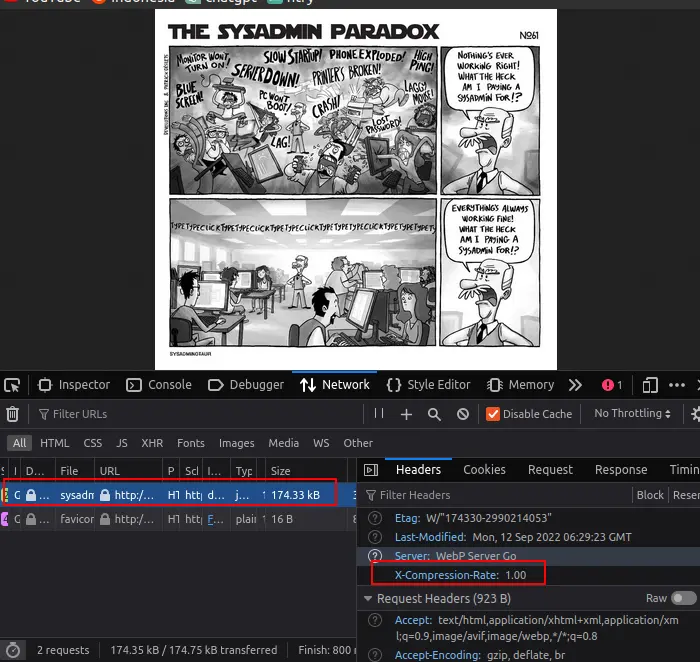This screenshot has width=700, height=662.
Task: Filter requests by WS
Action: (321, 443)
